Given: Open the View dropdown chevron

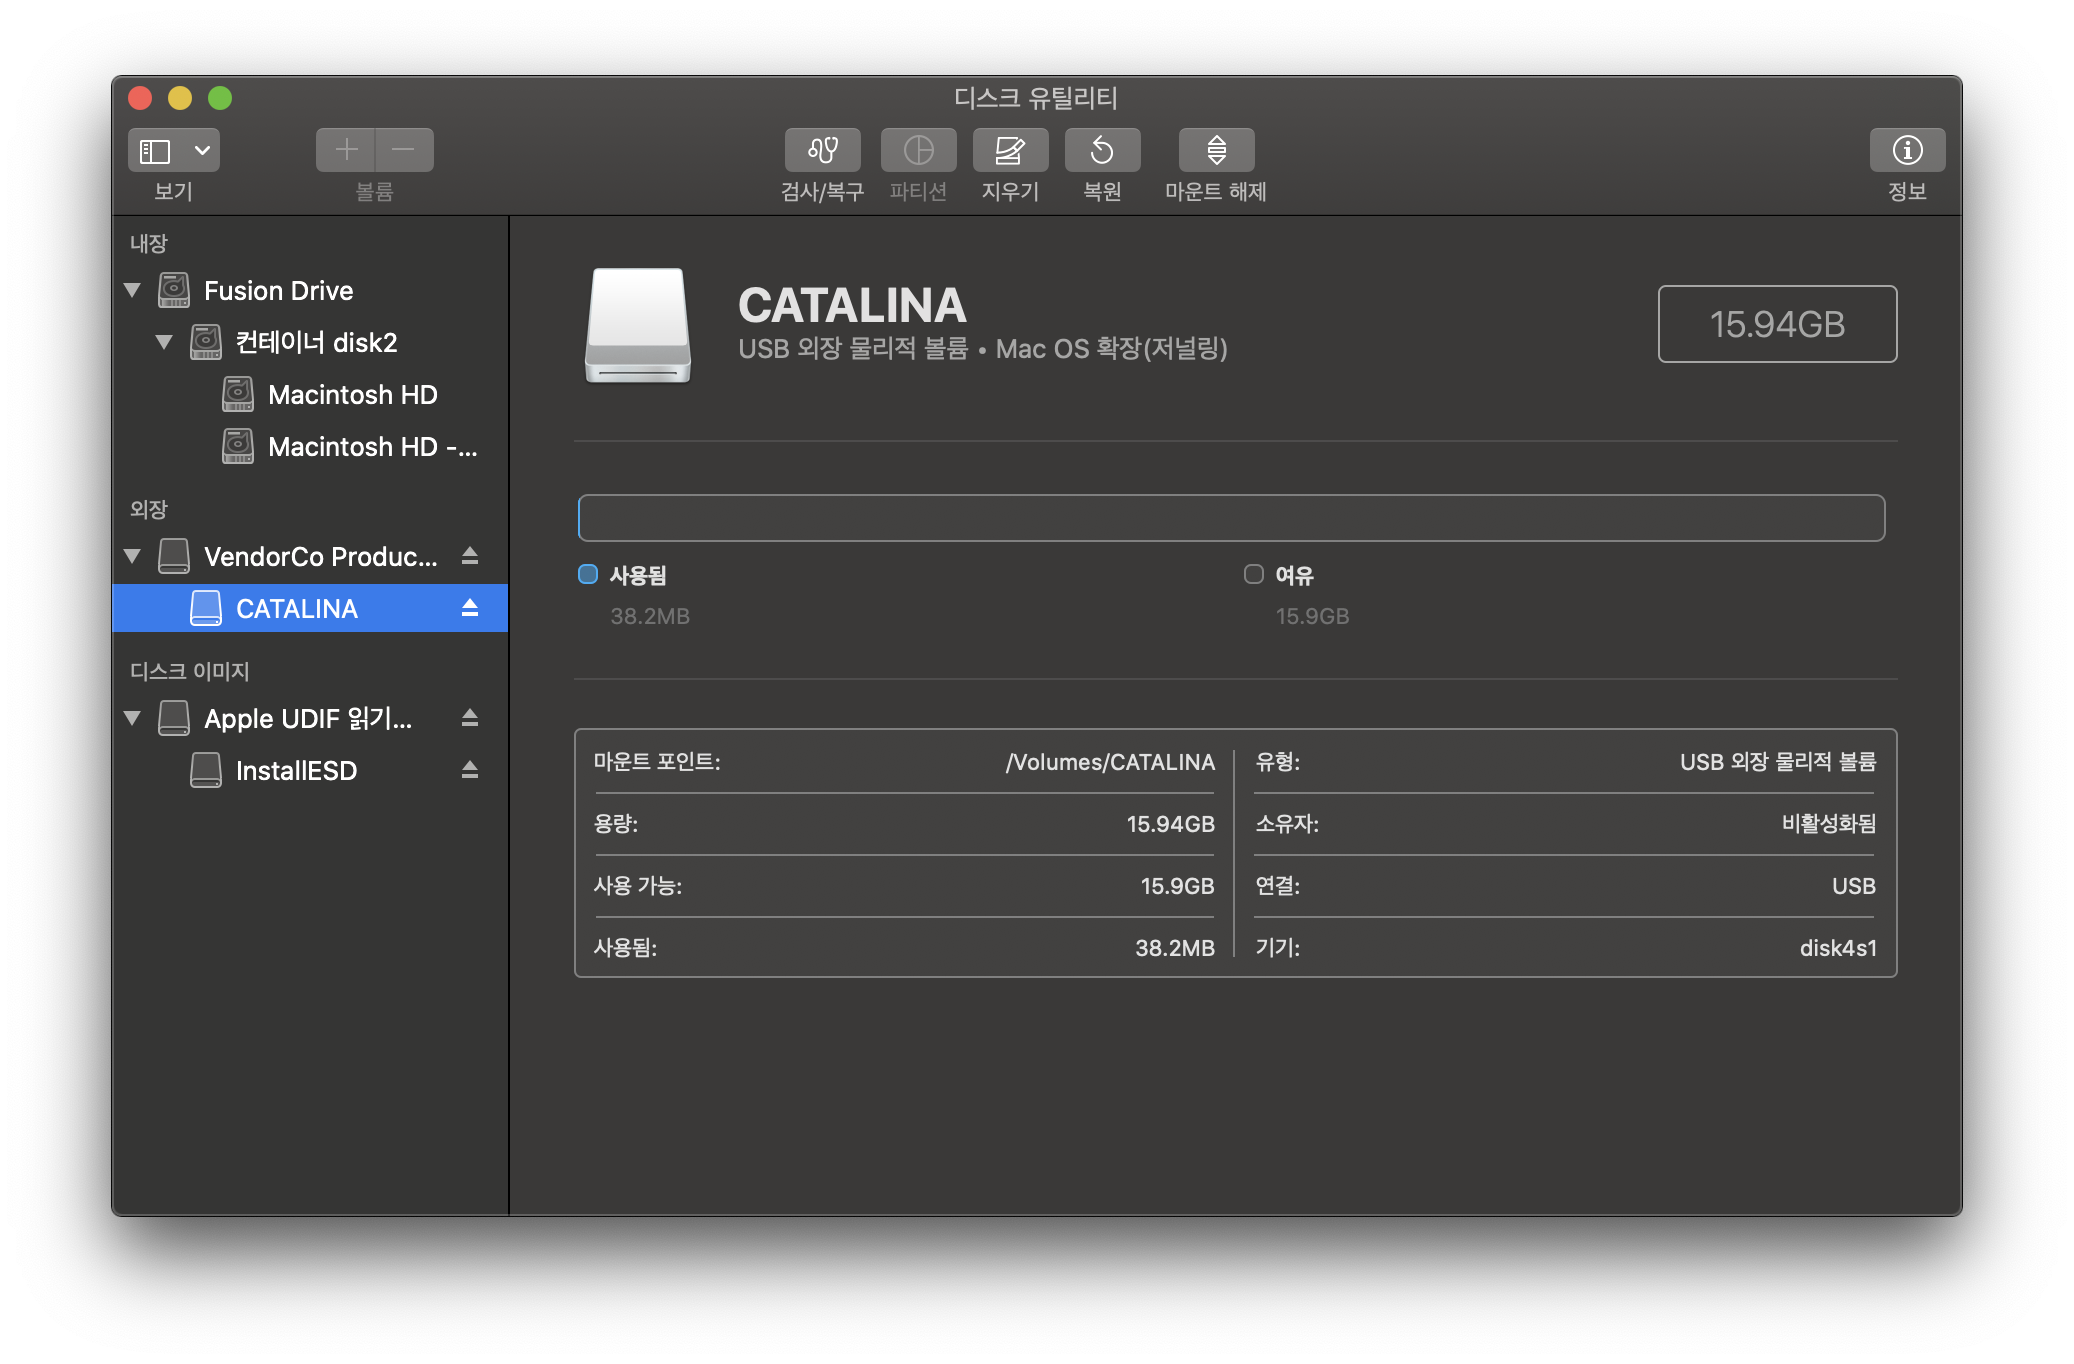Looking at the screenshot, I should tap(202, 151).
